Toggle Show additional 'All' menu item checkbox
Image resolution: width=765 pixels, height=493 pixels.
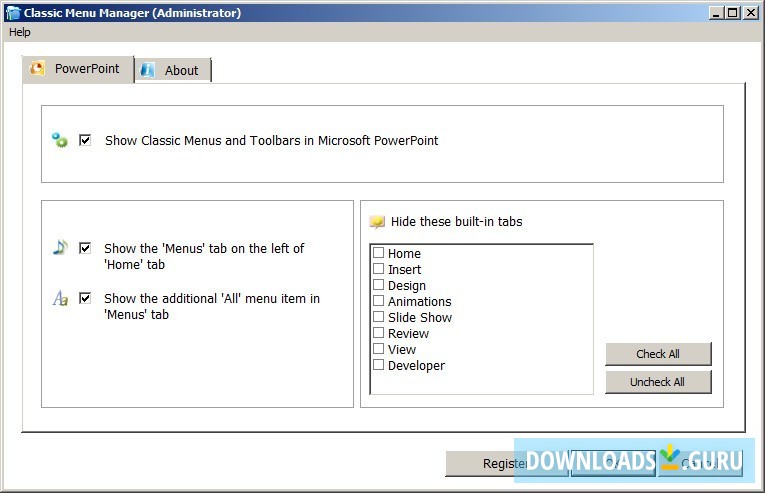tap(85, 298)
